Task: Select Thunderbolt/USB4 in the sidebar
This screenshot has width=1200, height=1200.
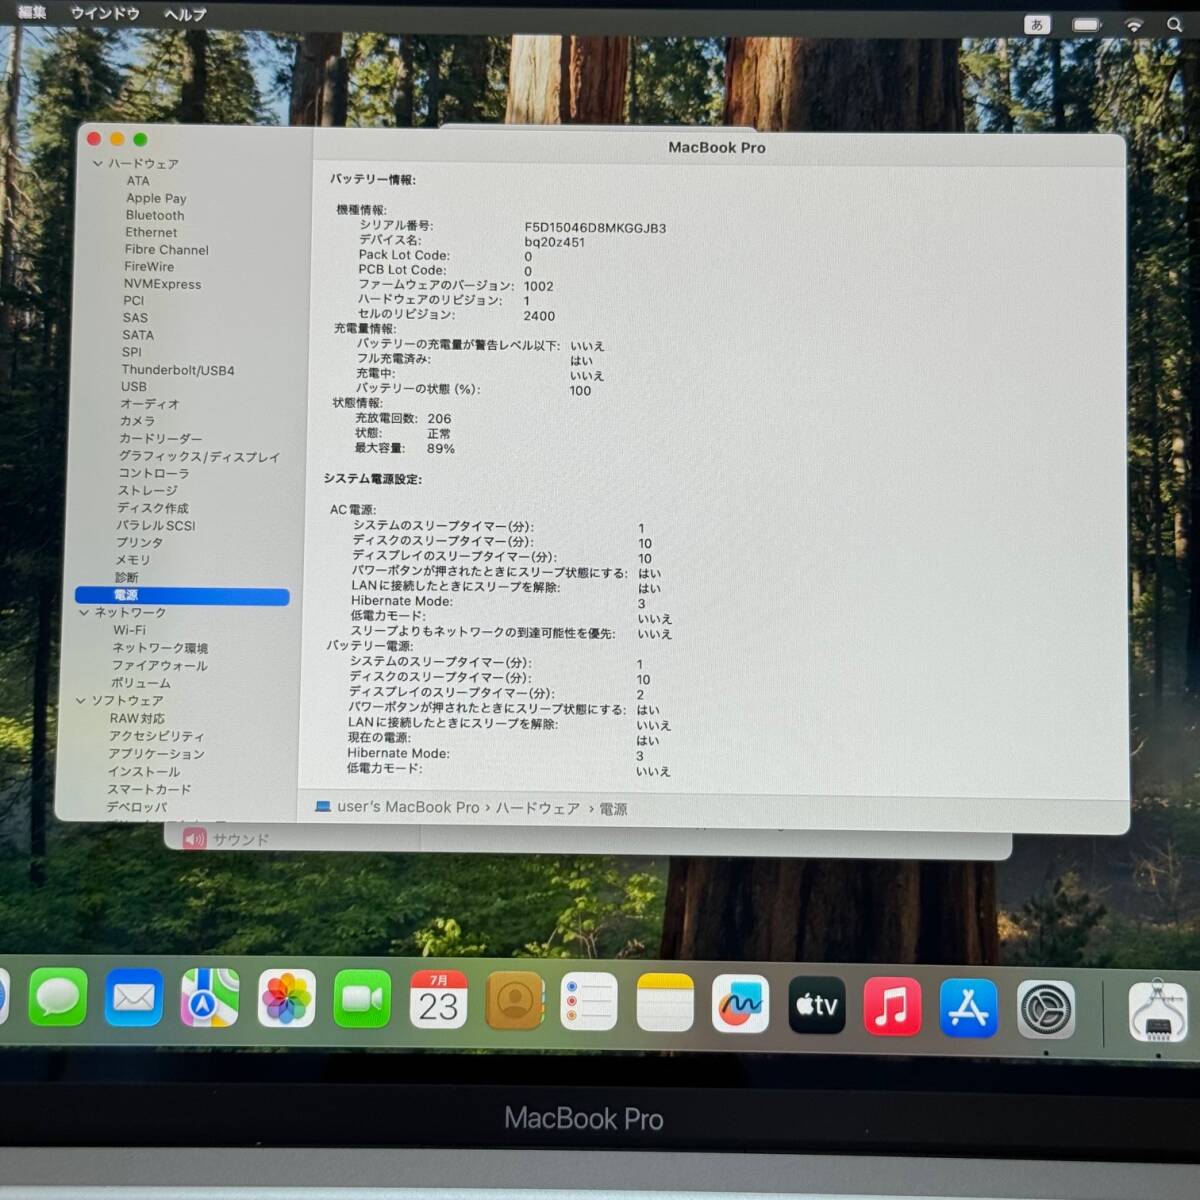Action: click(x=178, y=370)
